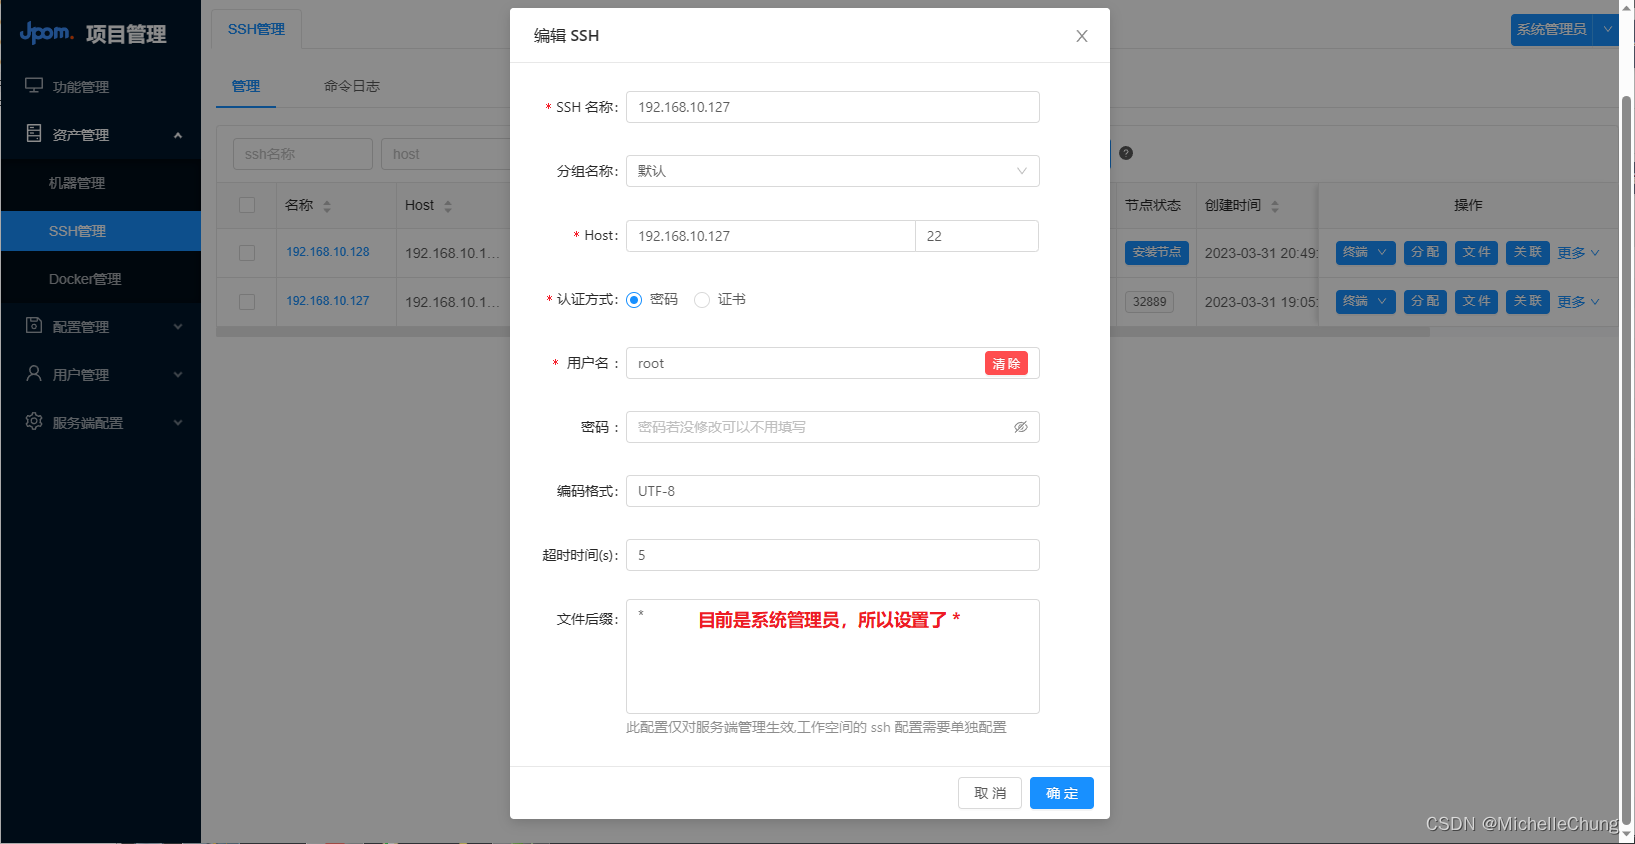Click the 系统管理员 button
The height and width of the screenshot is (844, 1635).
coord(1552,30)
